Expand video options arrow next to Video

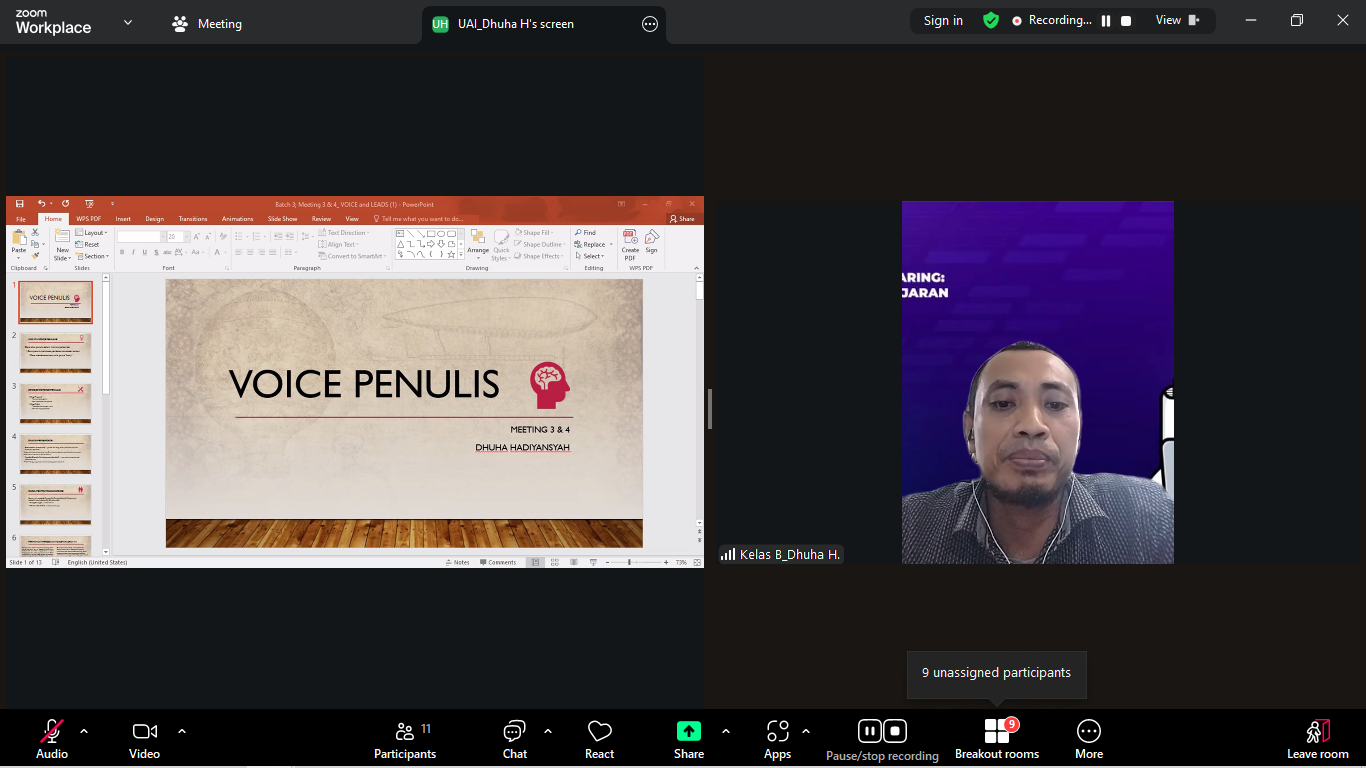(182, 731)
